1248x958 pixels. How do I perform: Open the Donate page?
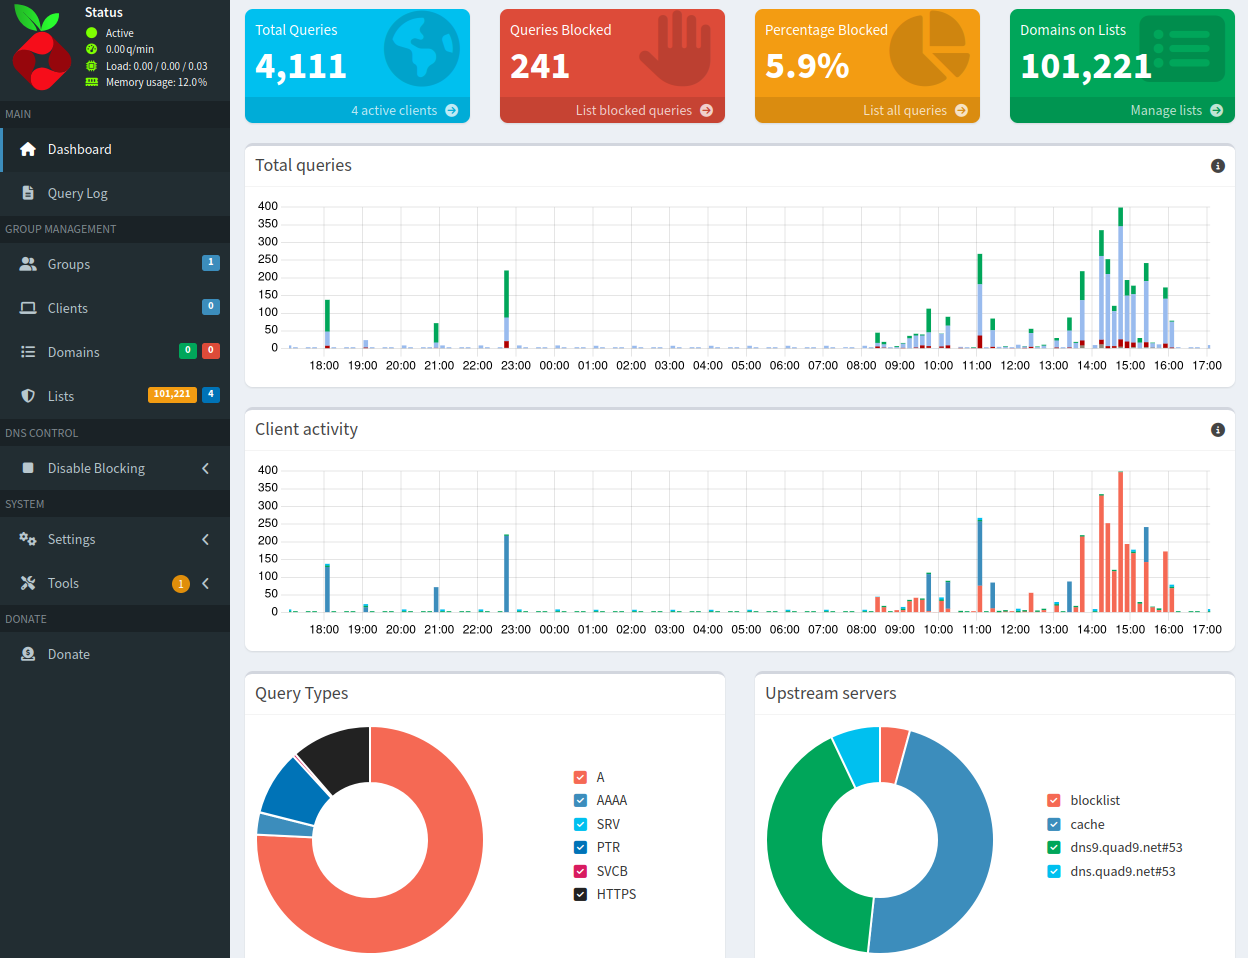pyautogui.click(x=68, y=654)
